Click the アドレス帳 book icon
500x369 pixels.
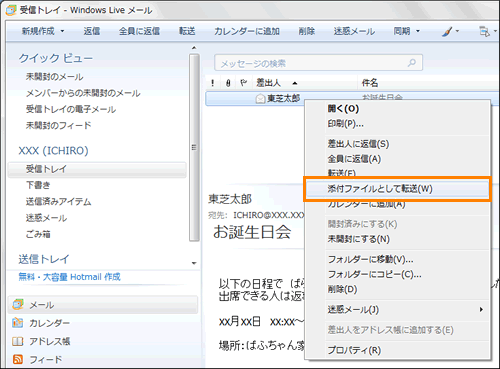(18, 341)
